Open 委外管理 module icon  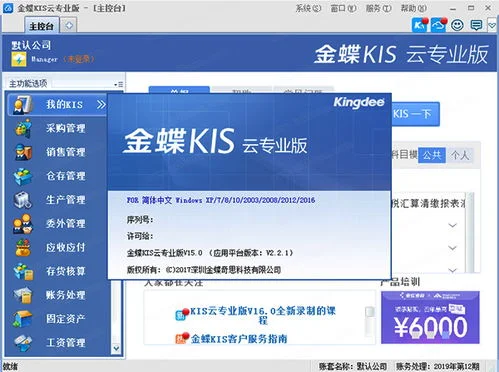coord(23,224)
